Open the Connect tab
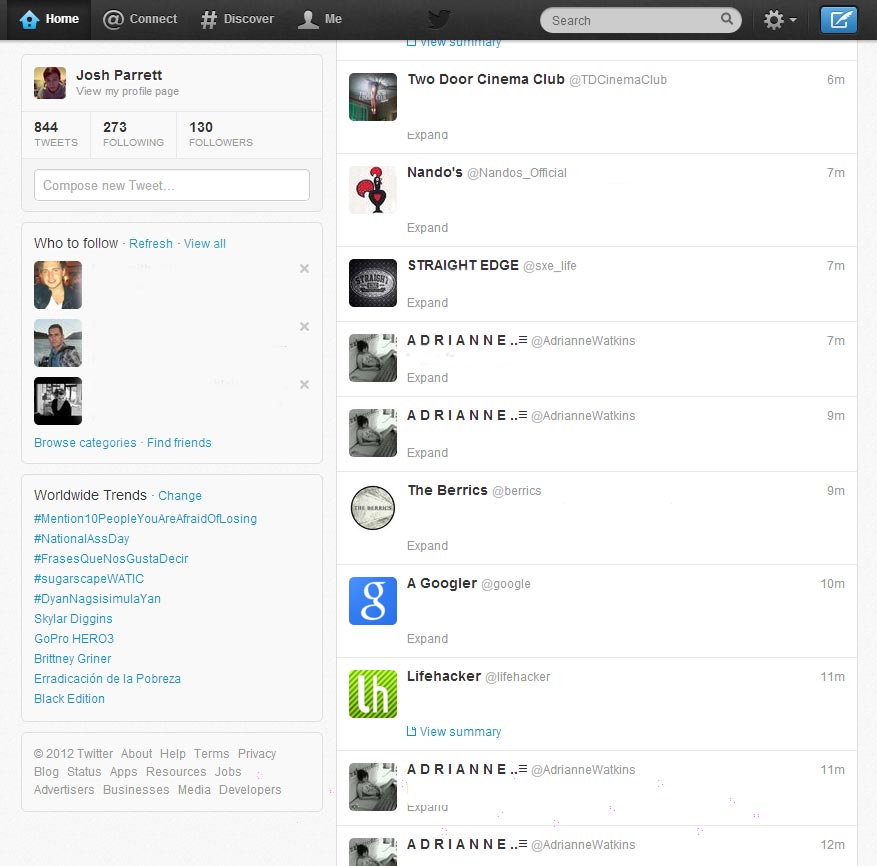Image resolution: width=877 pixels, height=866 pixels. [x=140, y=19]
